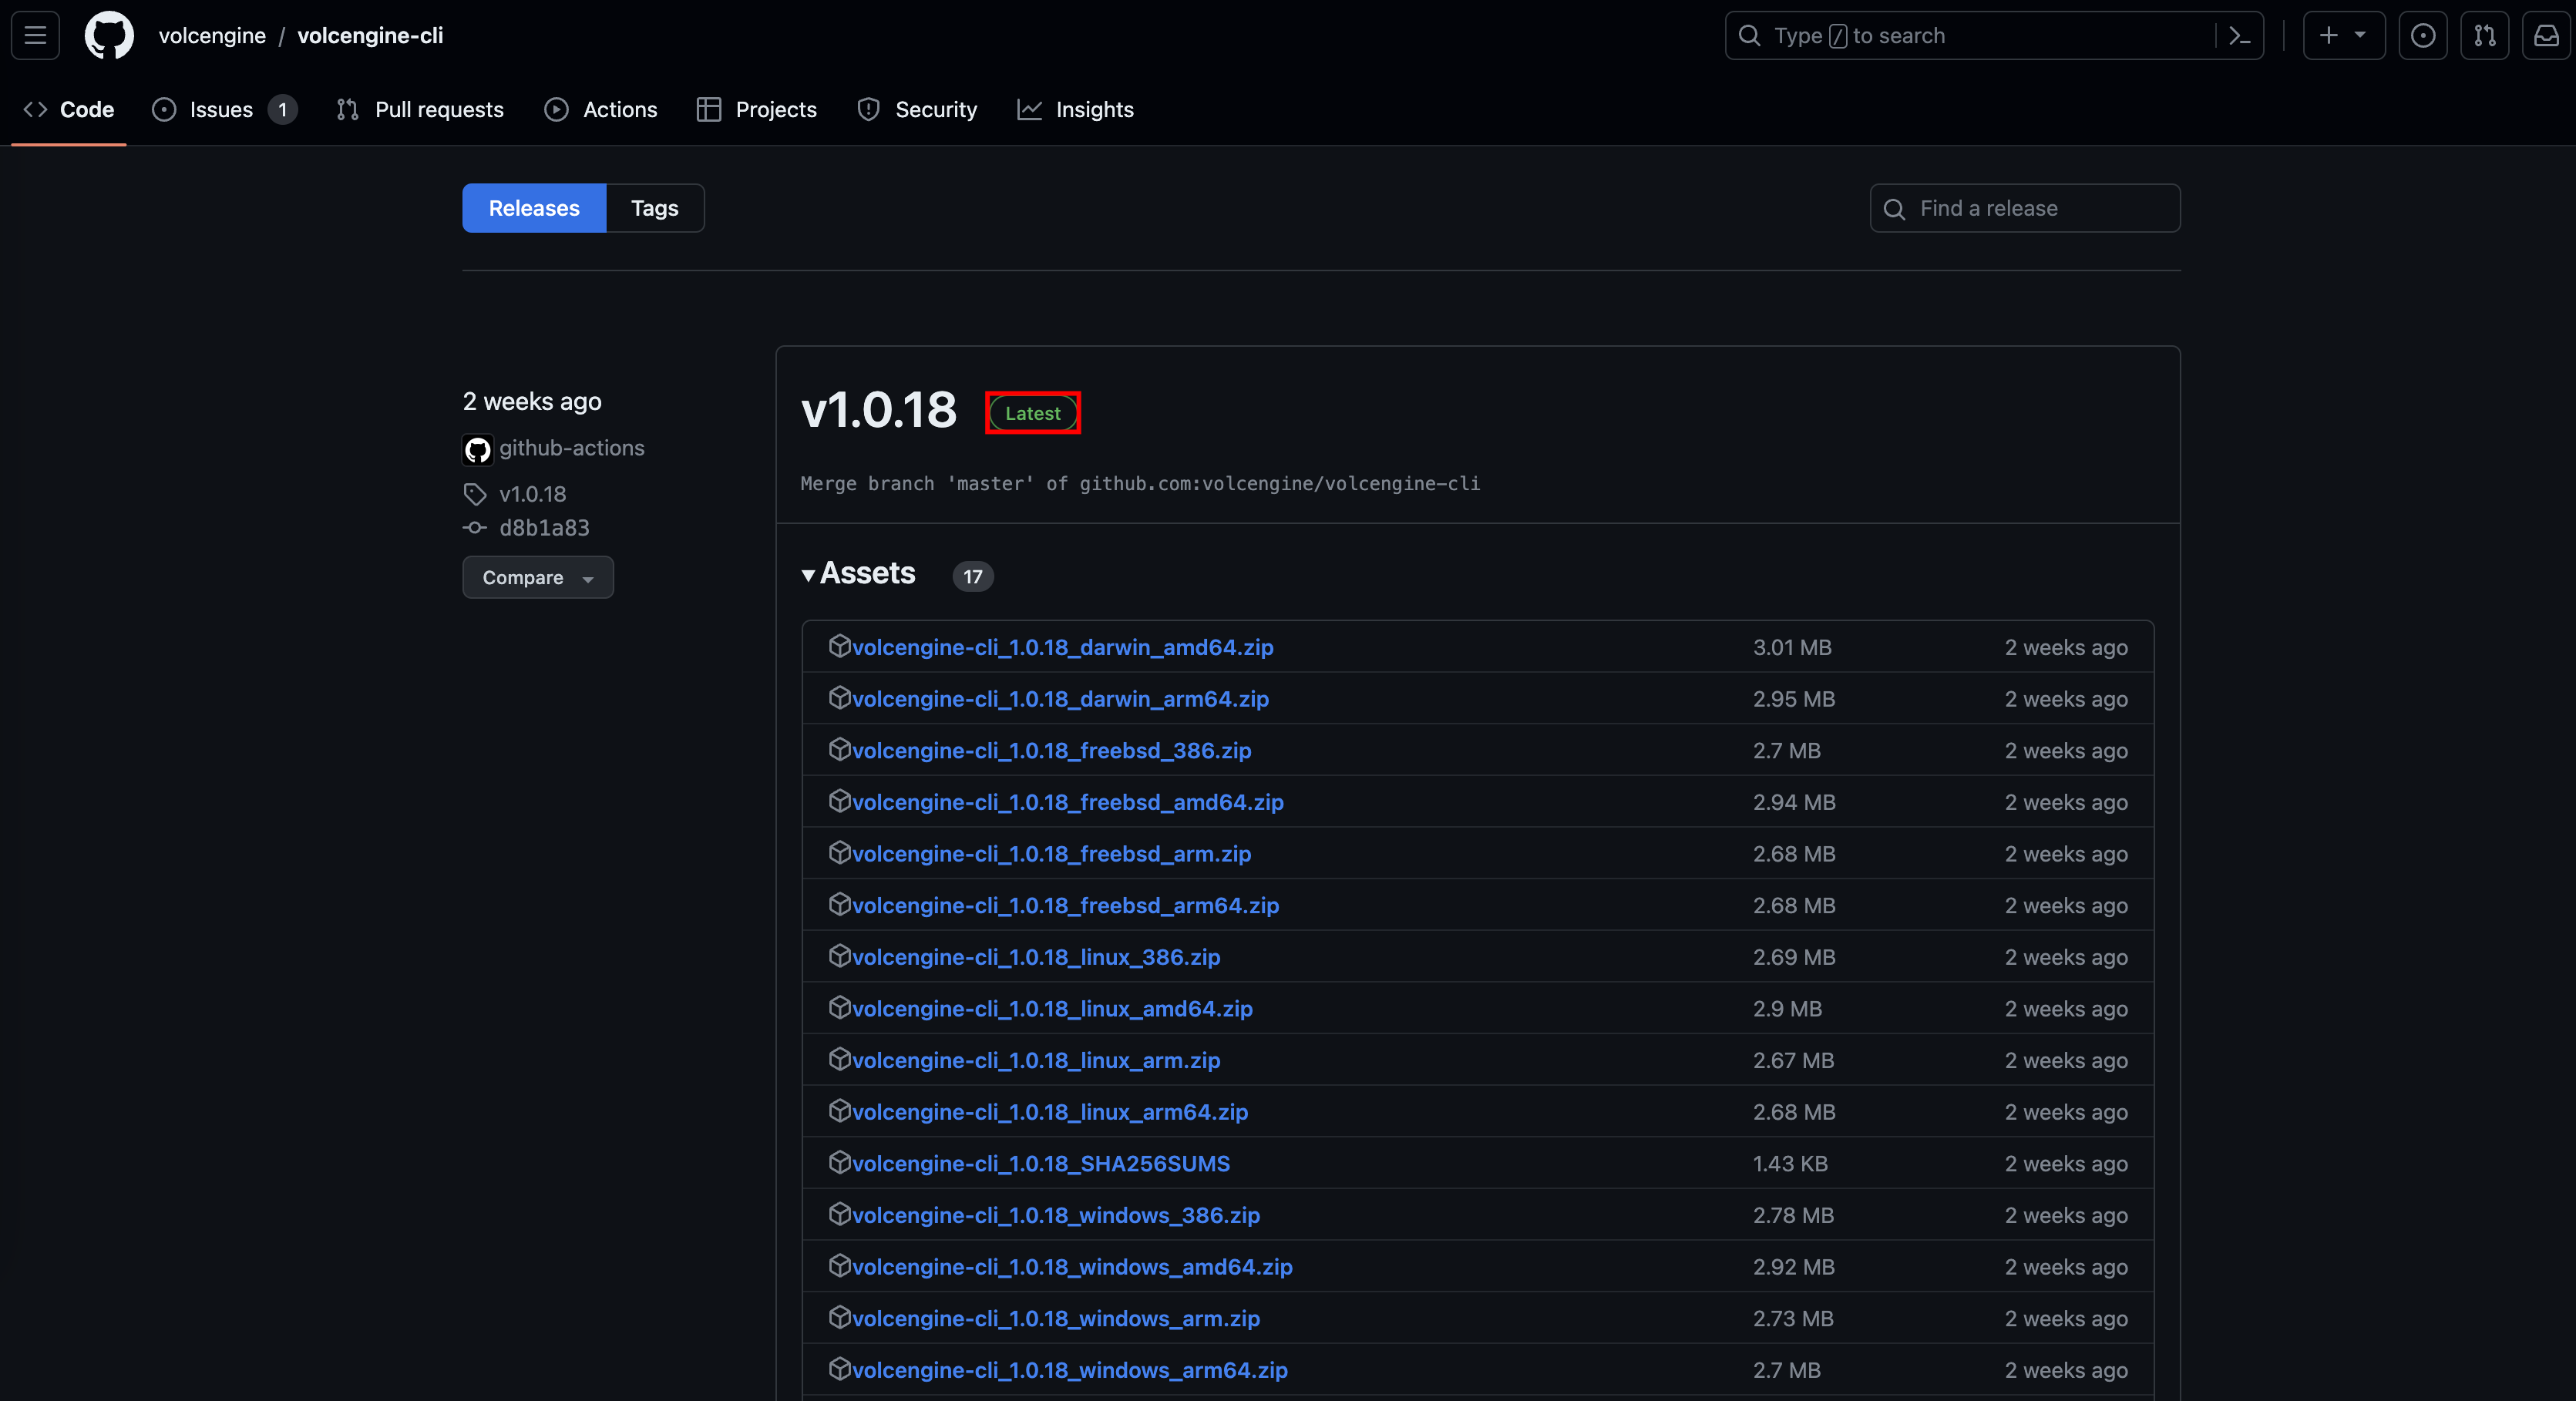Open pull requests icon in header
The height and width of the screenshot is (1401, 2576).
[2484, 36]
